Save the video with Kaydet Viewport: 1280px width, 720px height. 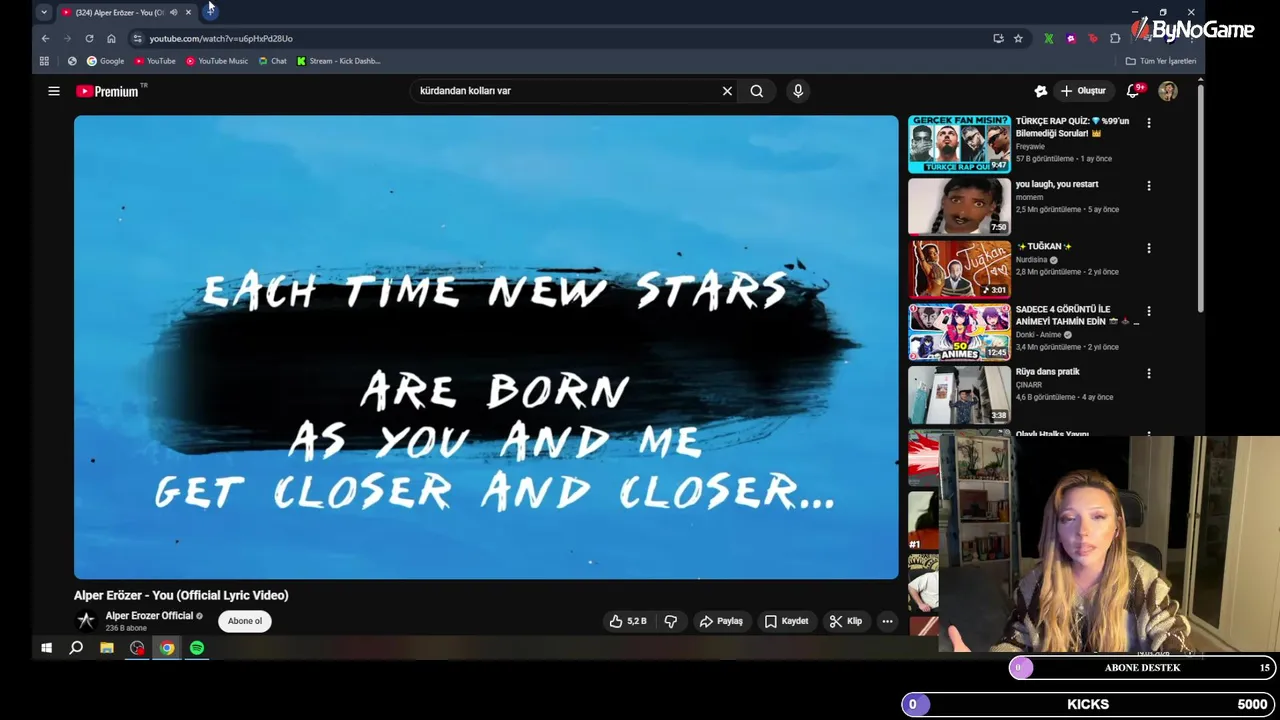(786, 621)
